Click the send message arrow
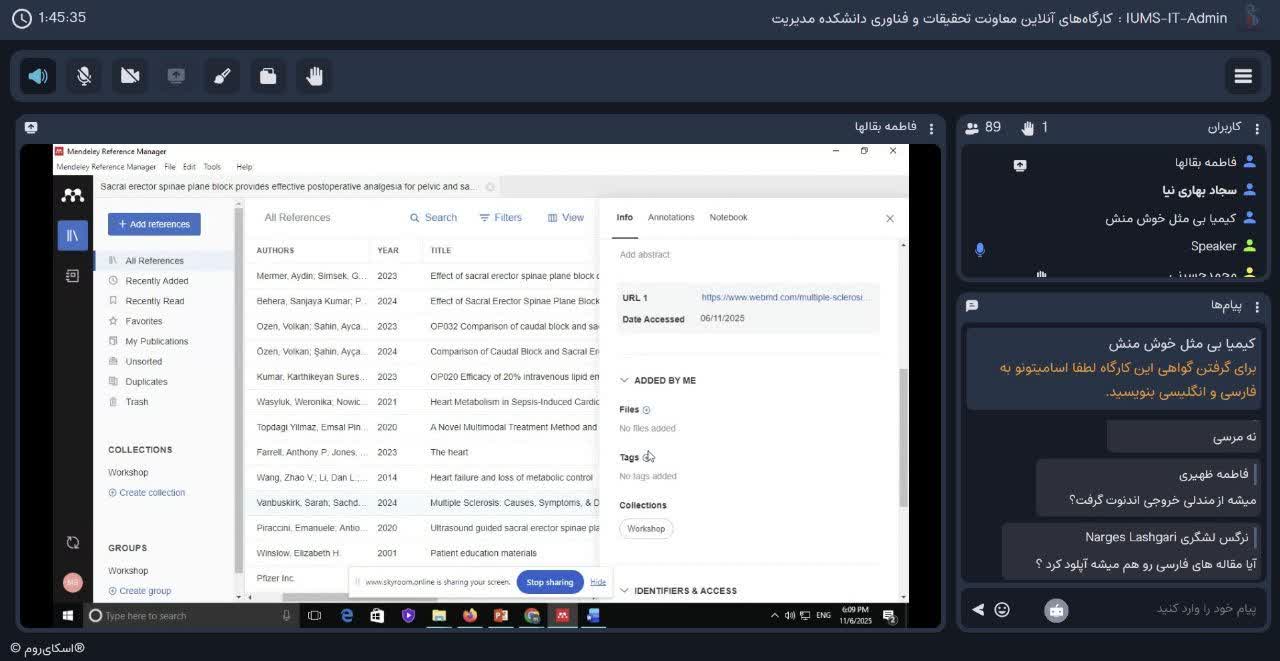1280x661 pixels. point(978,609)
